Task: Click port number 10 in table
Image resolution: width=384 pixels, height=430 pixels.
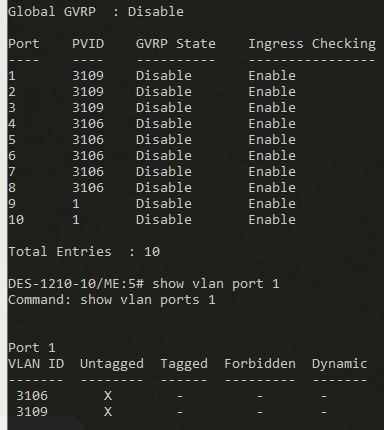Action: (x=16, y=220)
